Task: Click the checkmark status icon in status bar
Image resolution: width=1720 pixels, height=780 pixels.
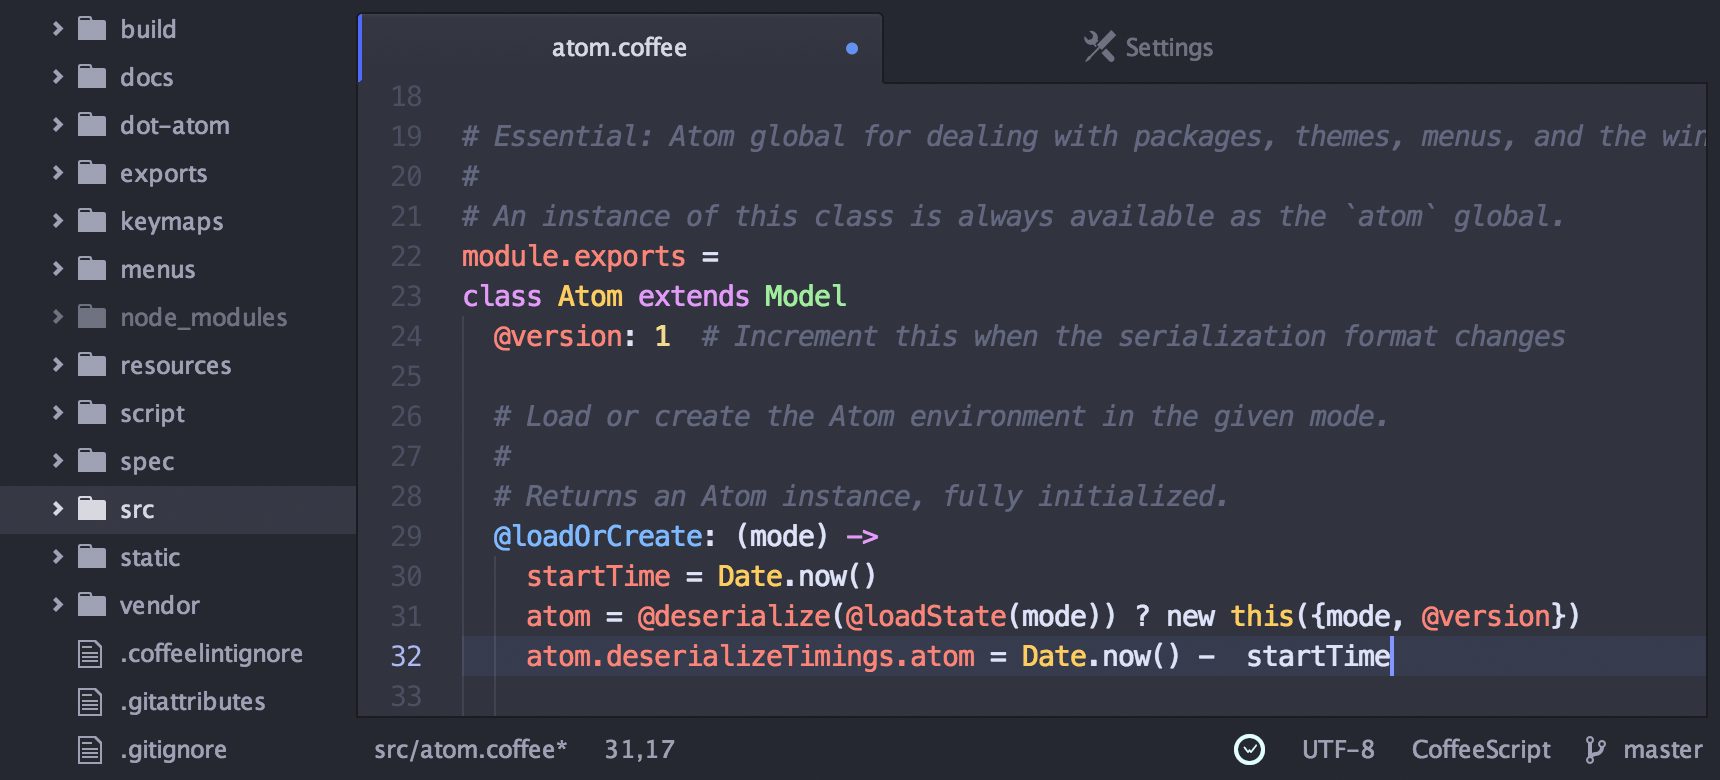Action: (x=1249, y=749)
